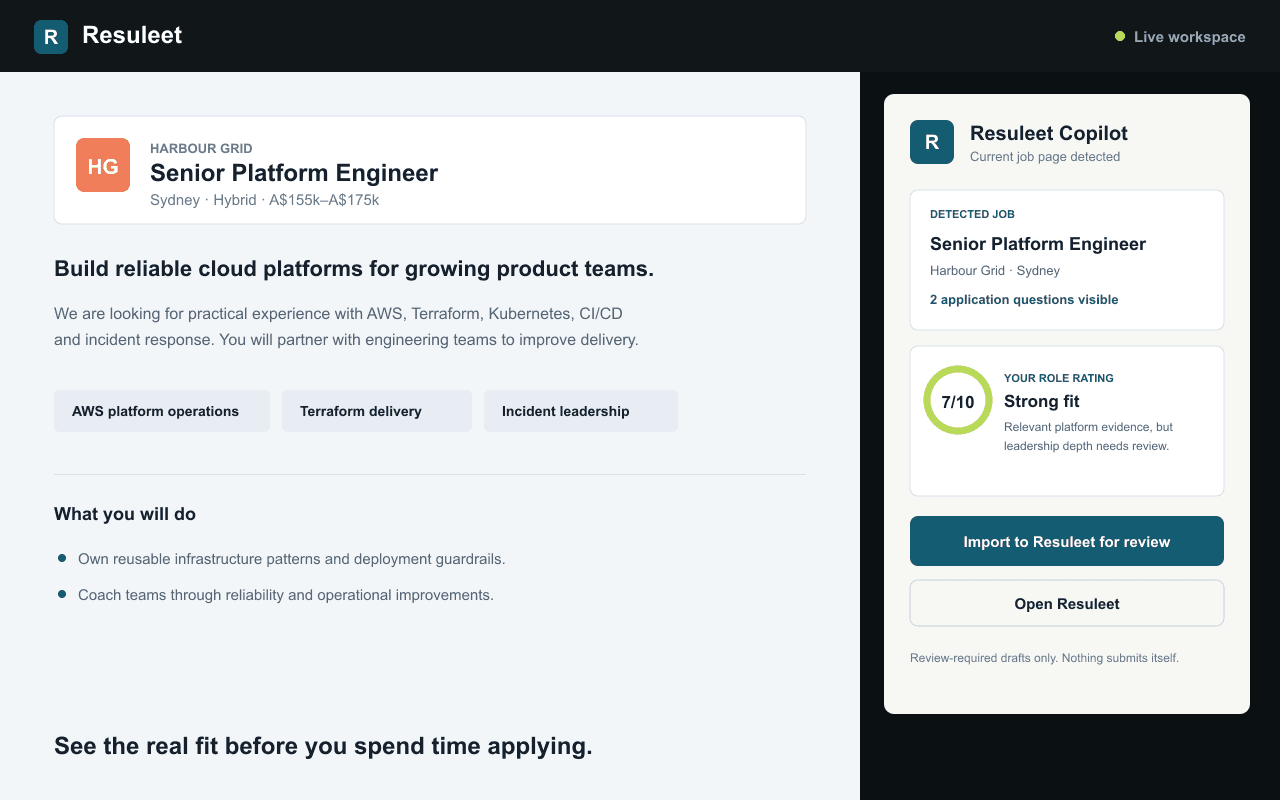The image size is (1280, 800).
Task: Click the Review-required drafts only note
Action: [x=1045, y=658]
